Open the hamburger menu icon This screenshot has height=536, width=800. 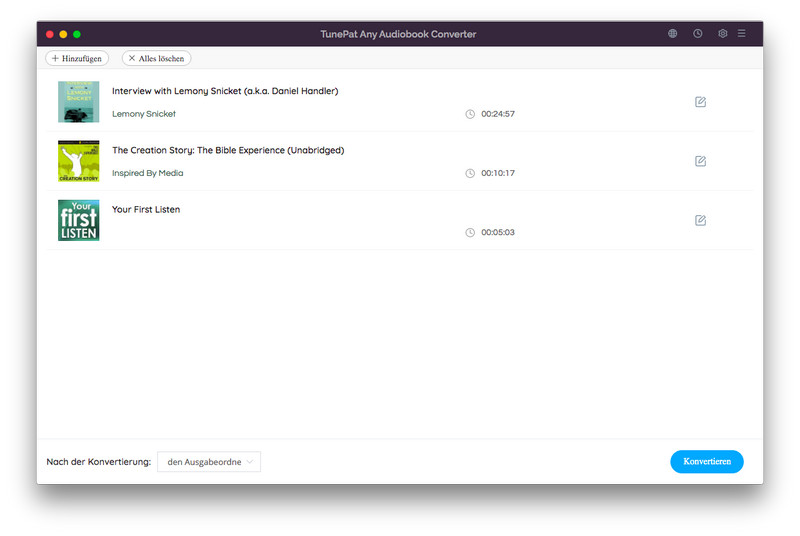(x=741, y=34)
